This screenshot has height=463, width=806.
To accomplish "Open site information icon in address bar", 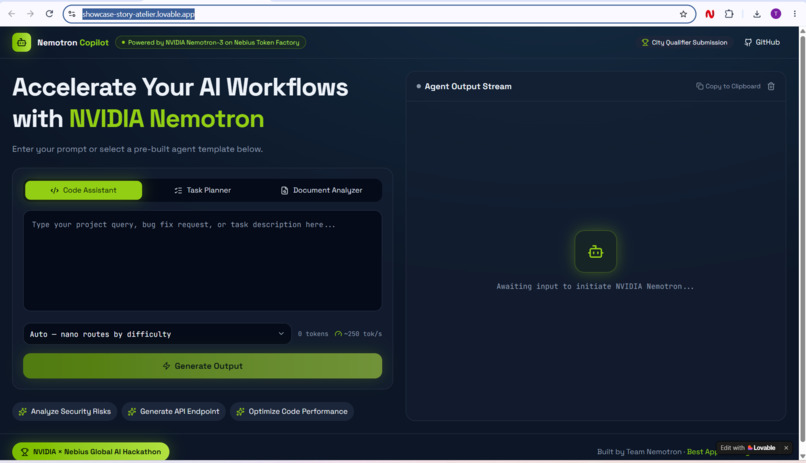I will [x=72, y=14].
